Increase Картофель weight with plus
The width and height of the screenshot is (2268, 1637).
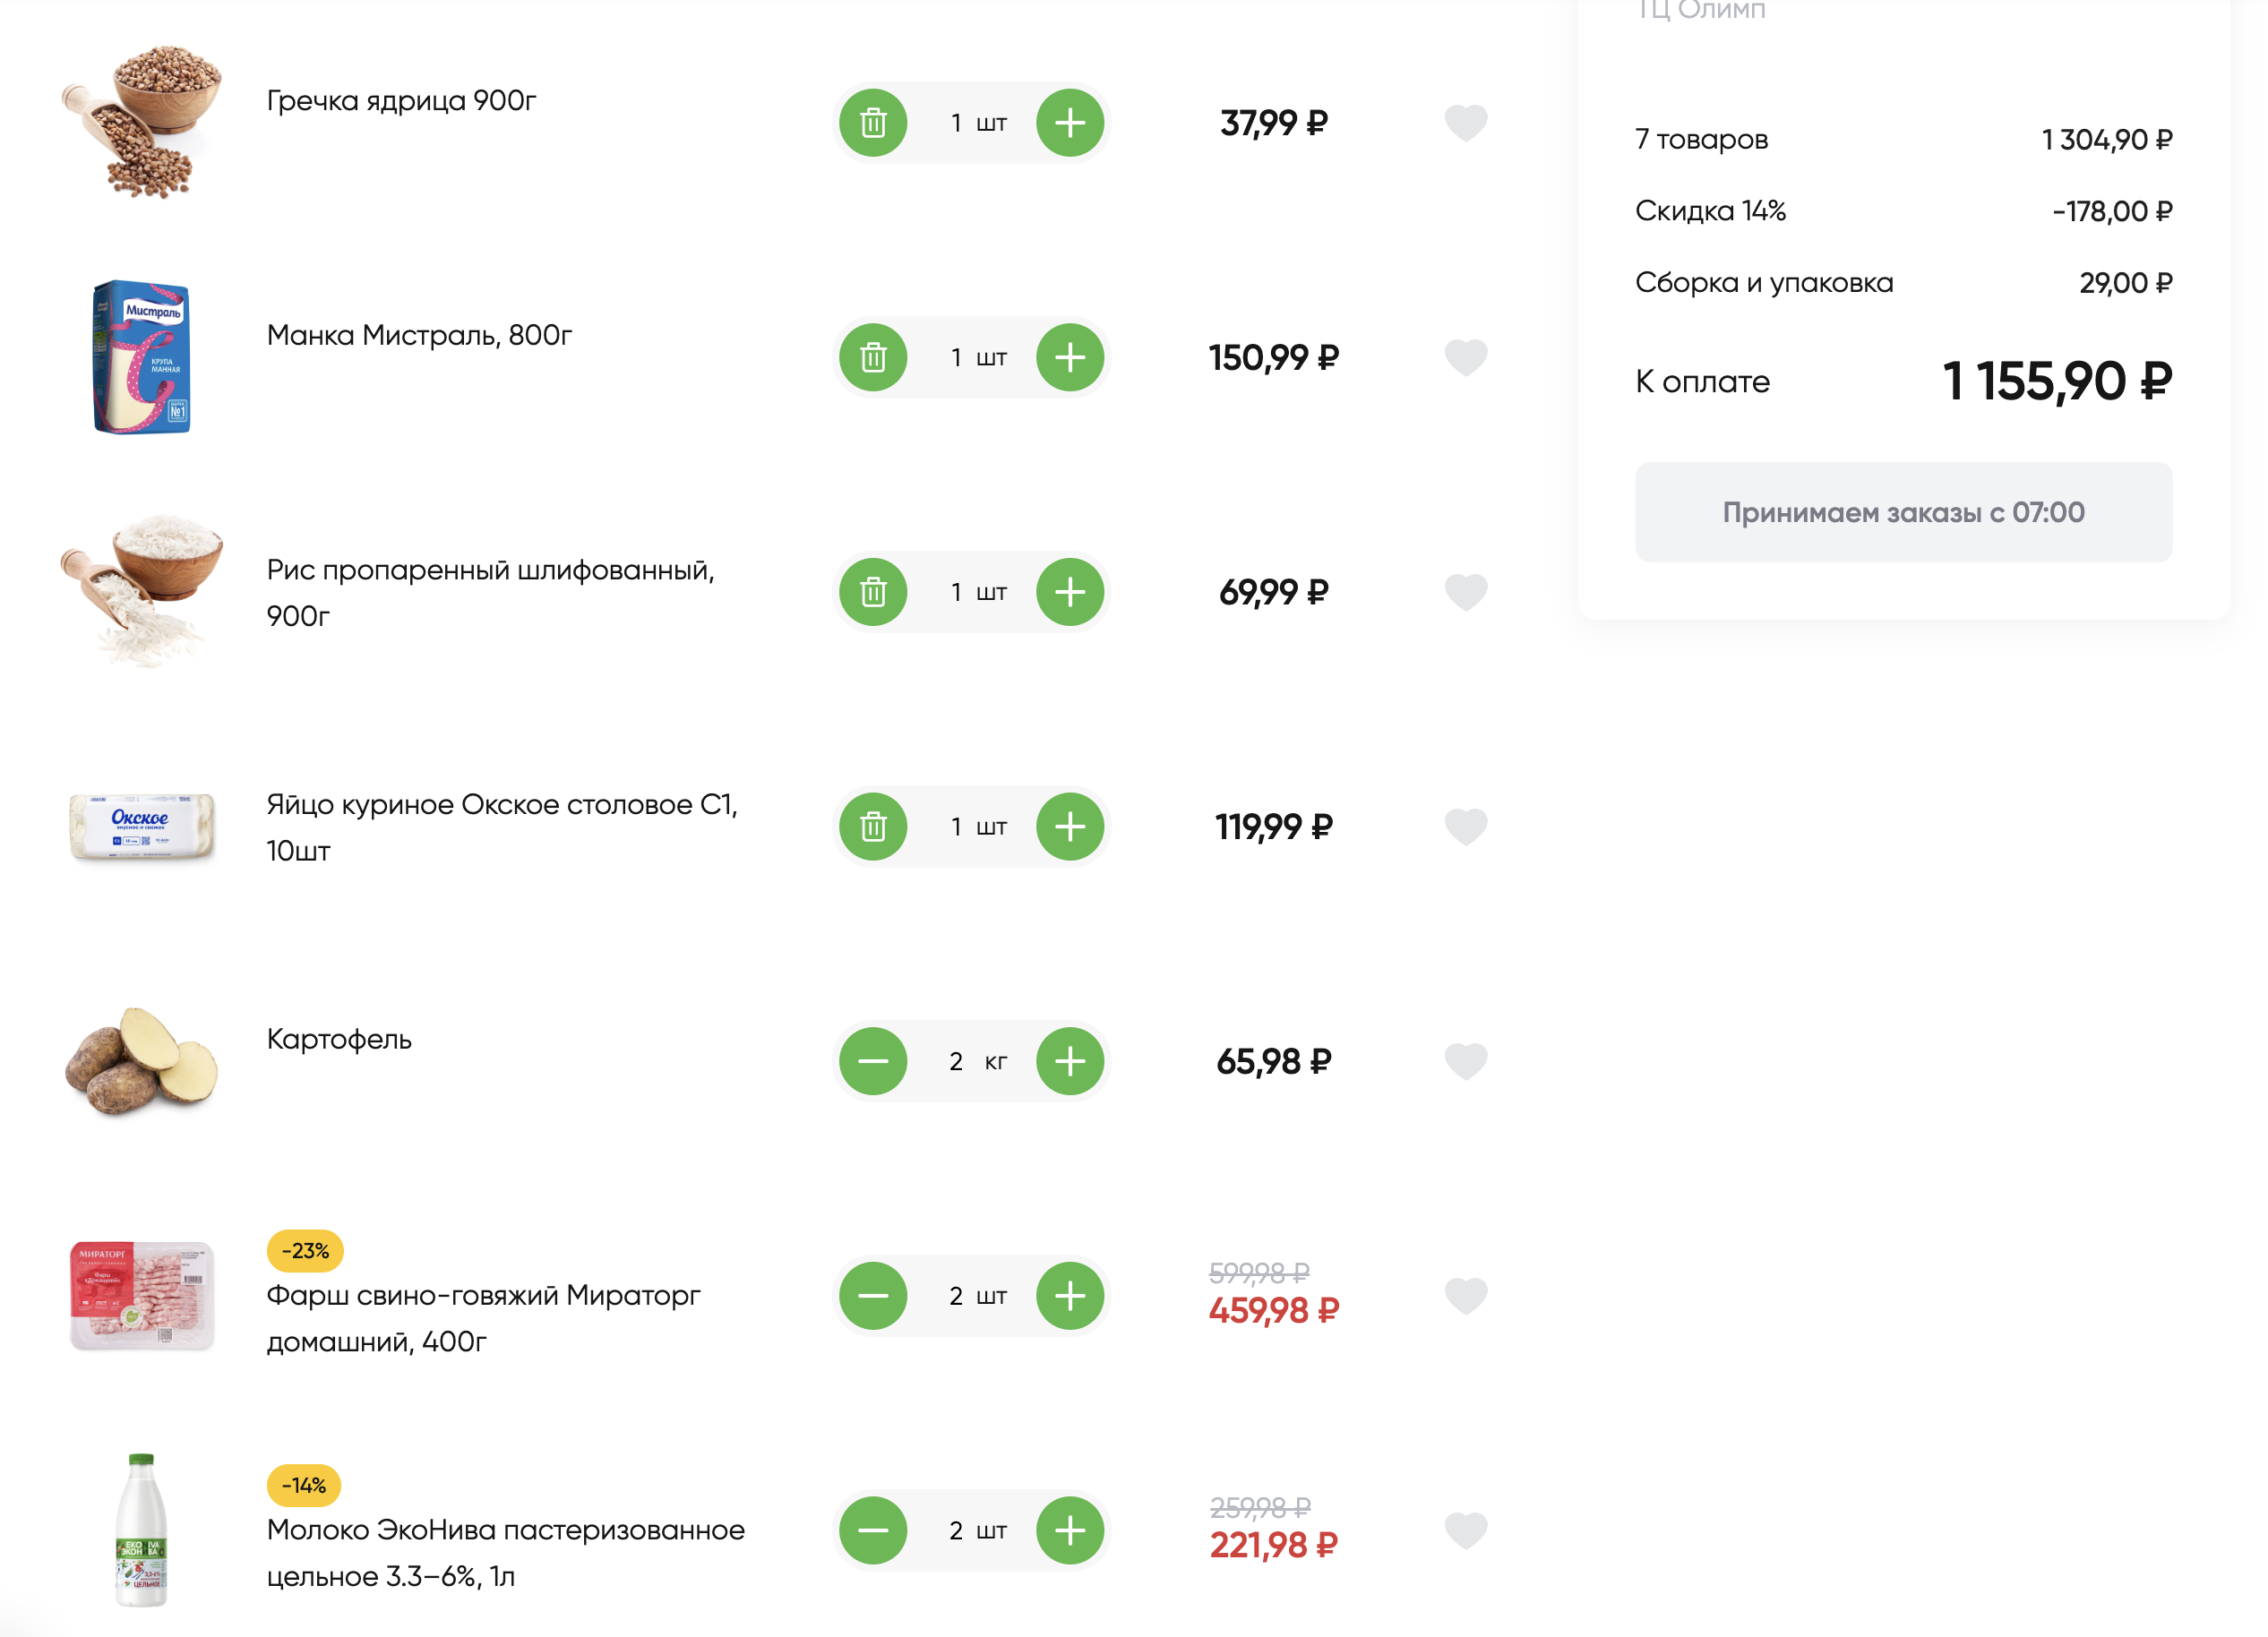click(x=1070, y=1061)
